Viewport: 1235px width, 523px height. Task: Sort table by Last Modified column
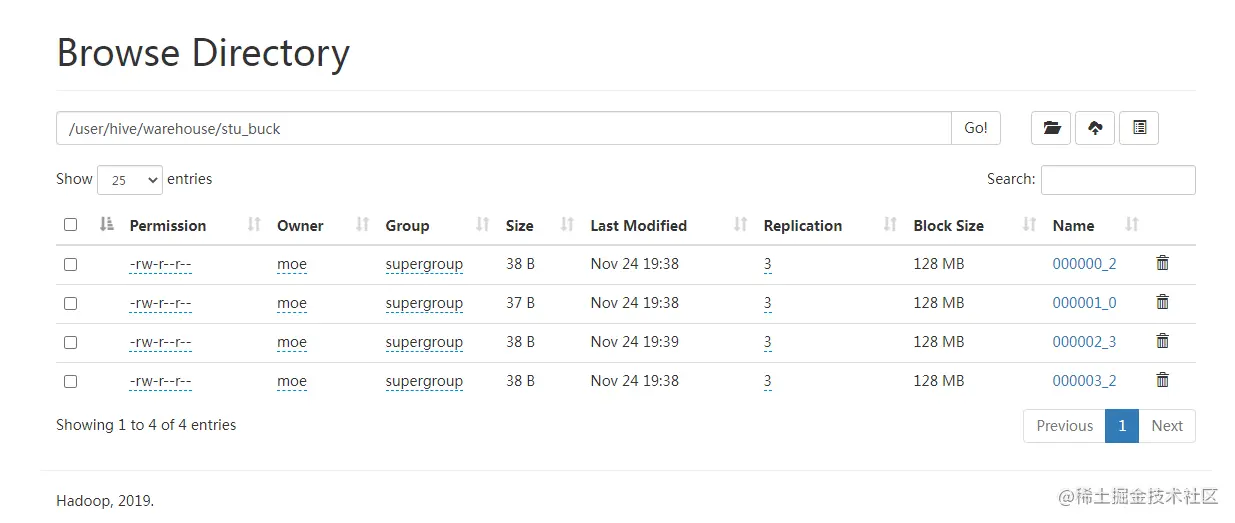pyautogui.click(x=740, y=225)
